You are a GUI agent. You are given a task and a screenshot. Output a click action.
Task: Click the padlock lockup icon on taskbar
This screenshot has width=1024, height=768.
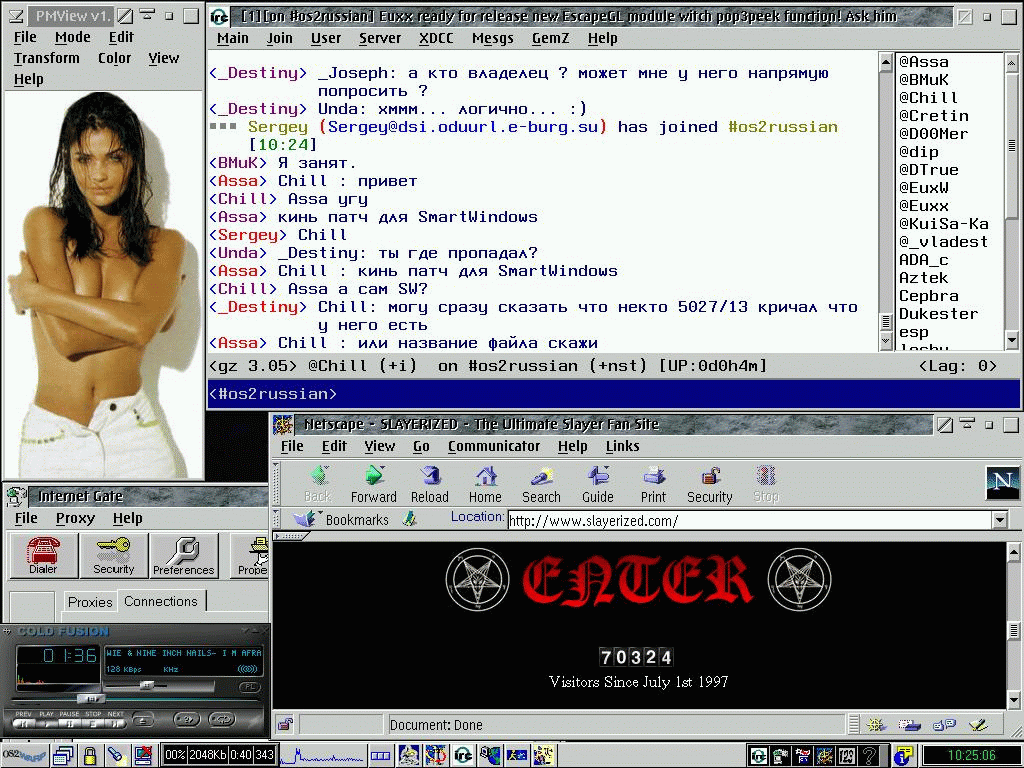click(90, 756)
